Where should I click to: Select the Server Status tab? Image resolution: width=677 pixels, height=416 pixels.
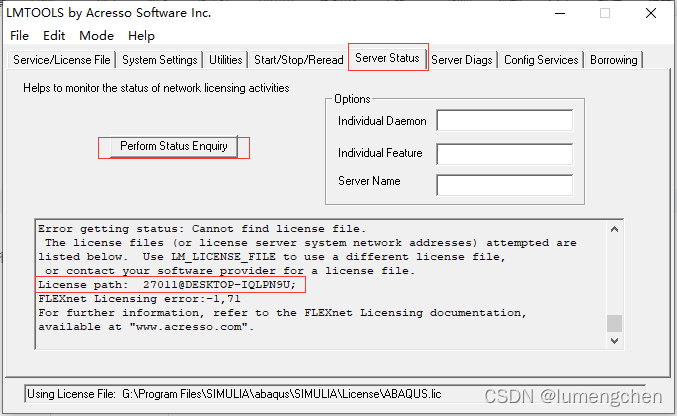pyautogui.click(x=387, y=58)
